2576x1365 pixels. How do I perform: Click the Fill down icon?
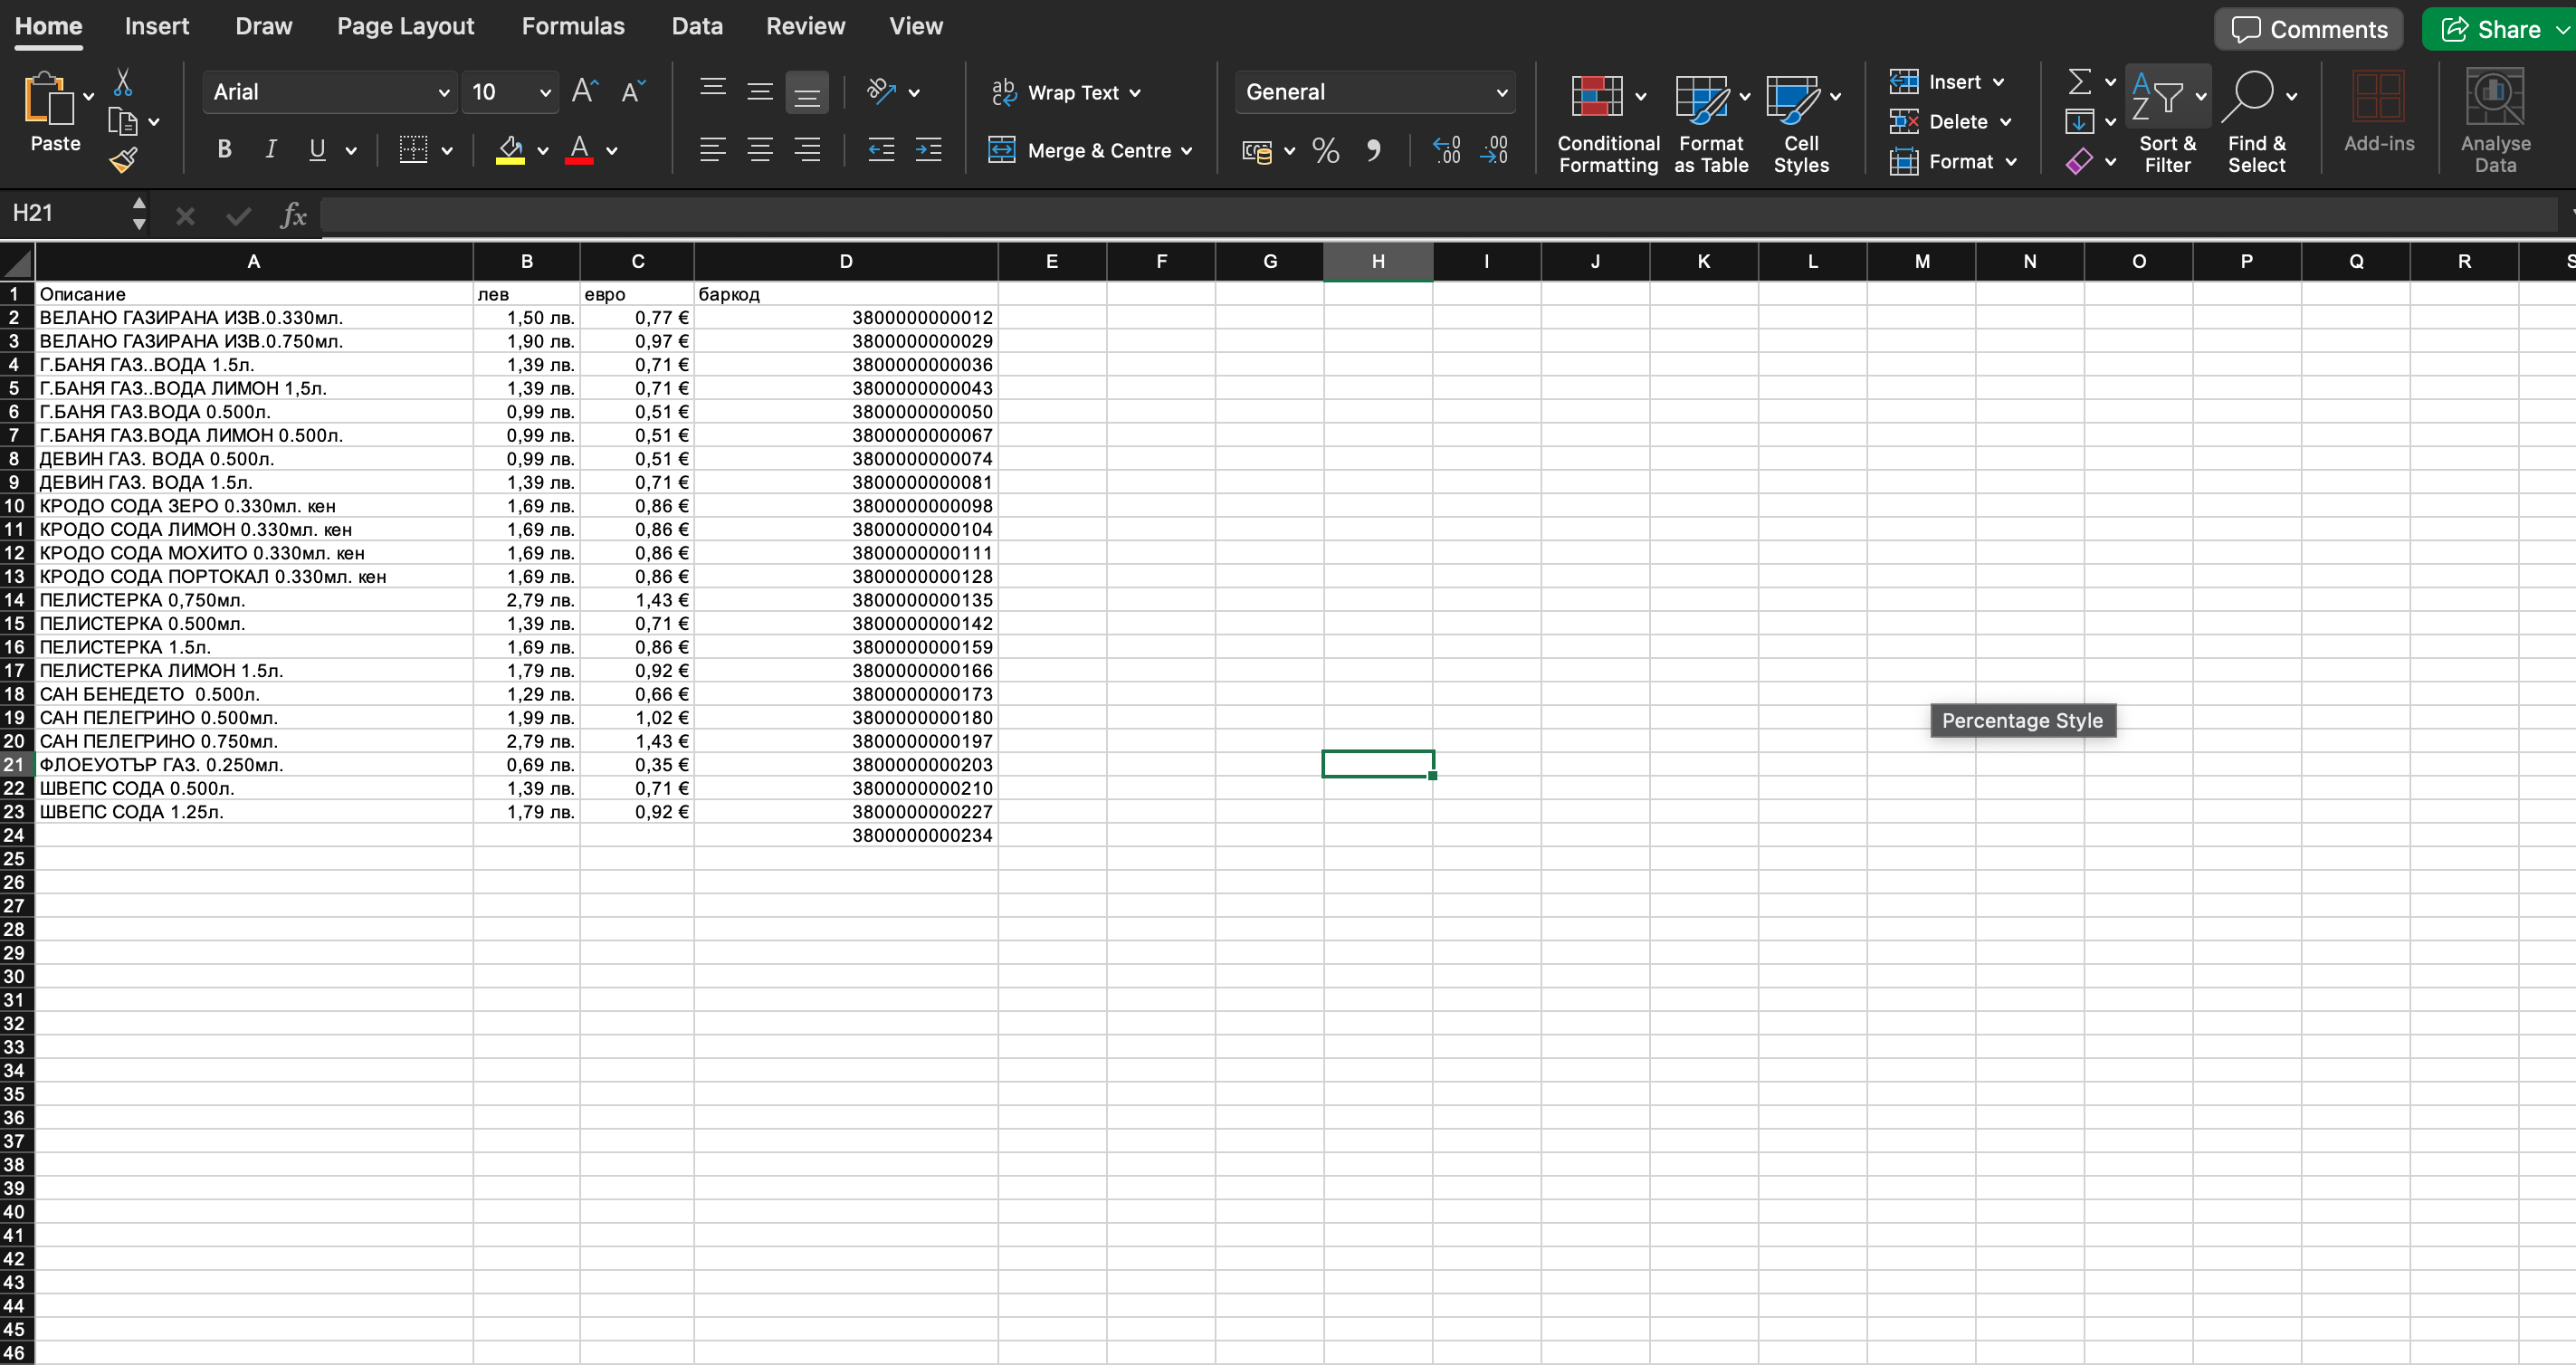[2079, 122]
